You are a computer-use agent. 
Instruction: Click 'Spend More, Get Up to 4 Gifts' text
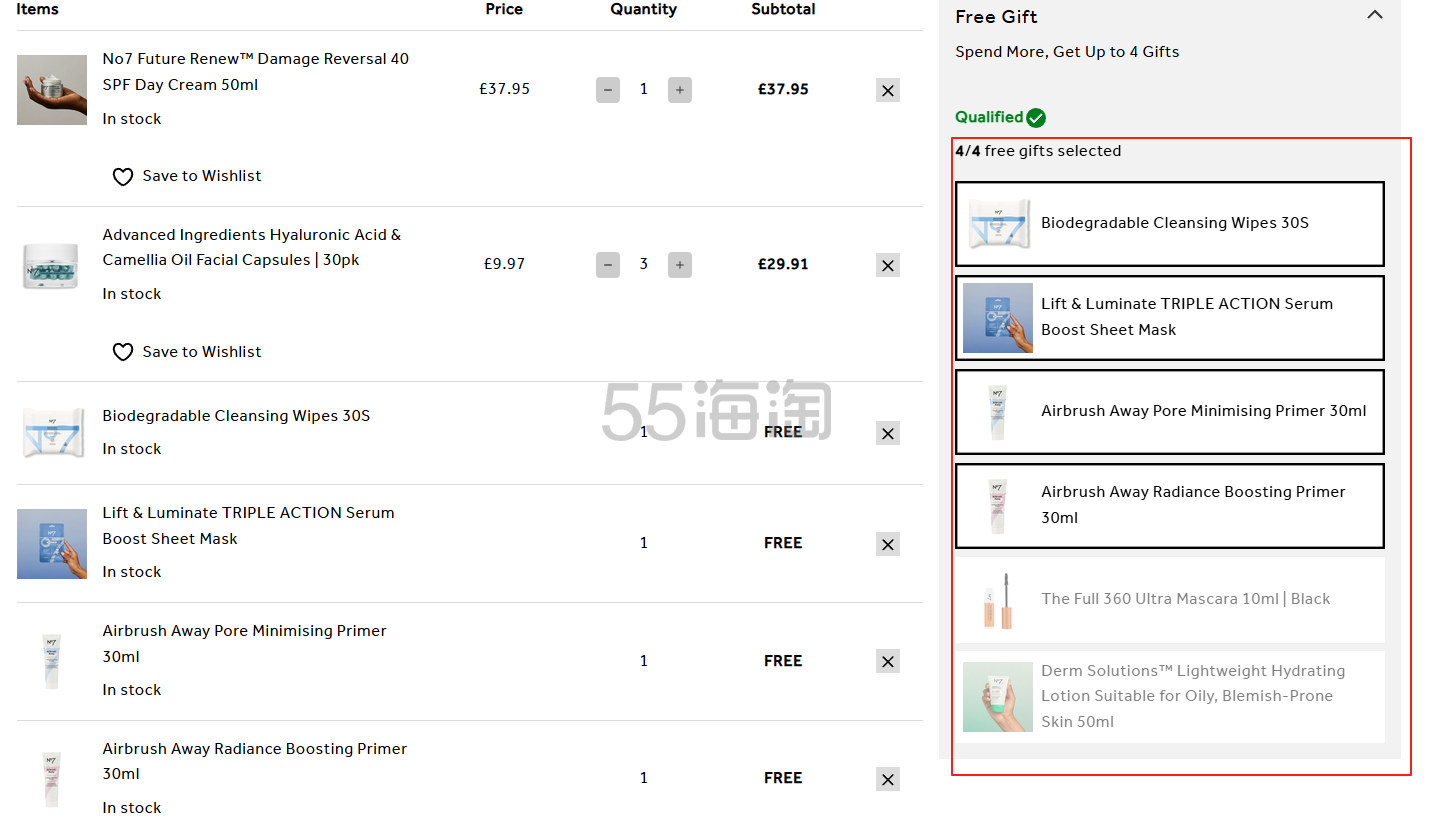point(1067,52)
